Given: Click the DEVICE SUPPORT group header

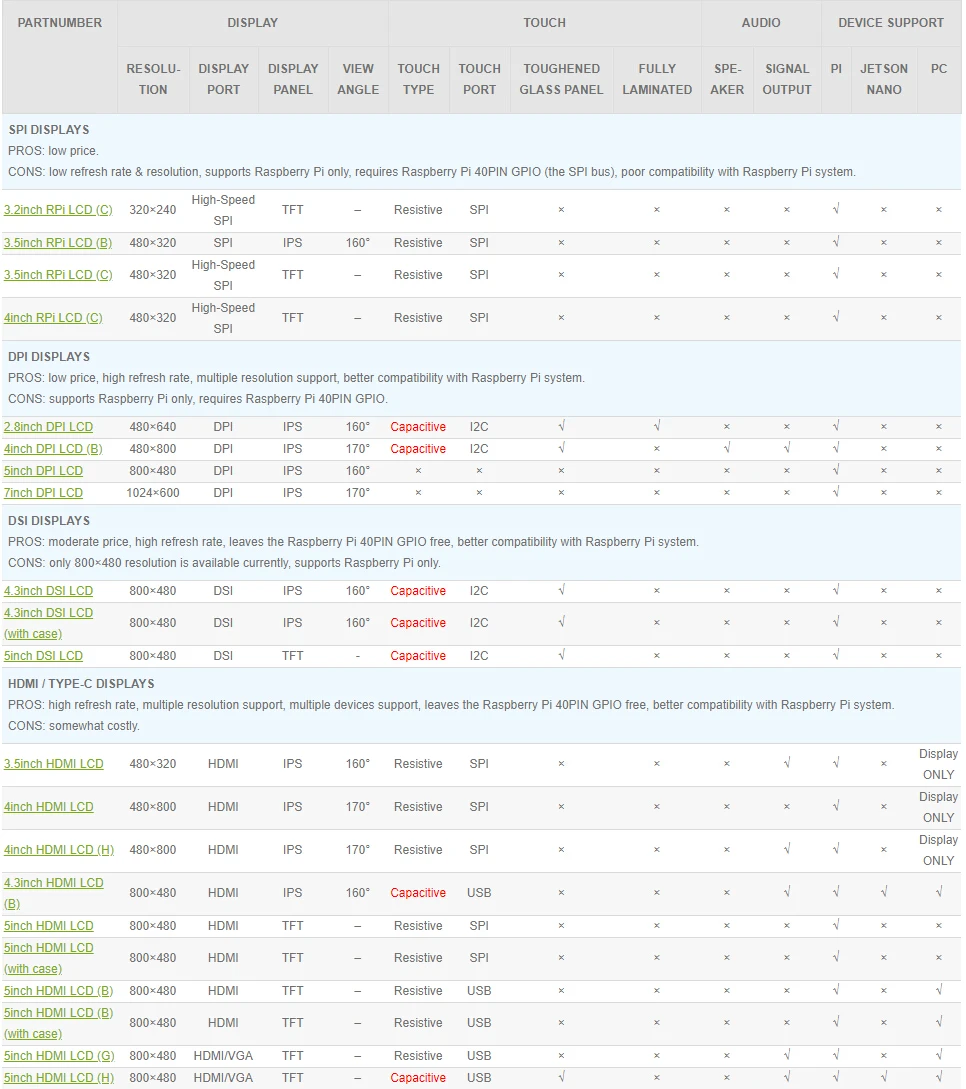Looking at the screenshot, I should (891, 23).
